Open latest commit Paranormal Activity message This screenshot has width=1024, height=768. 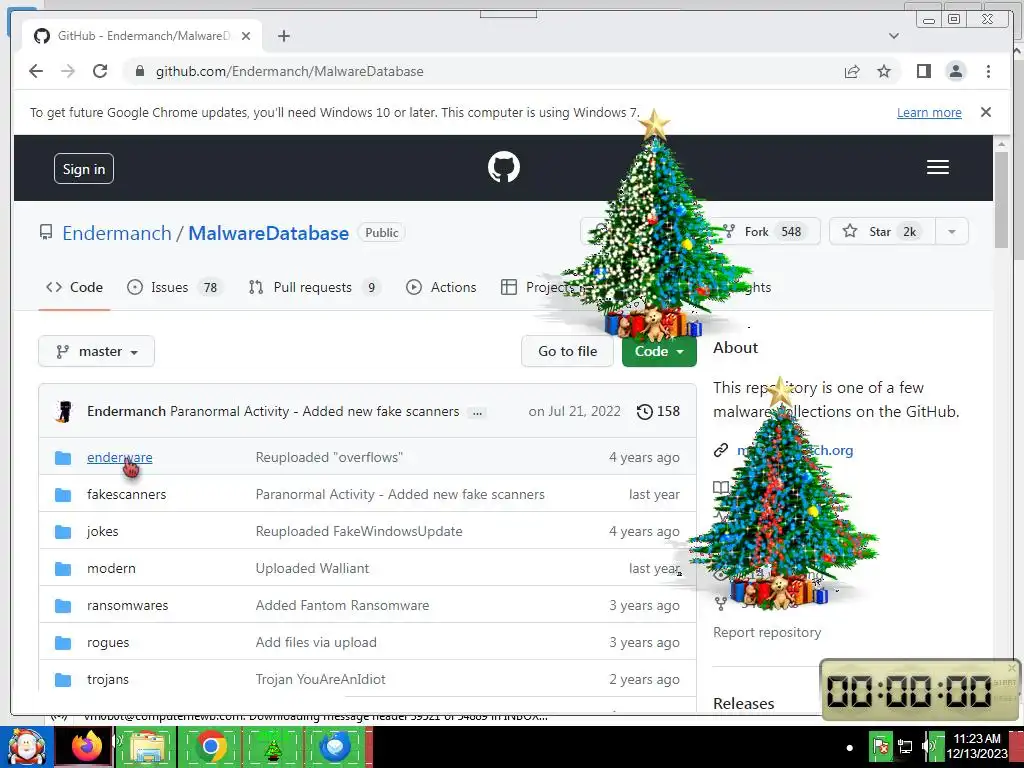pyautogui.click(x=315, y=411)
